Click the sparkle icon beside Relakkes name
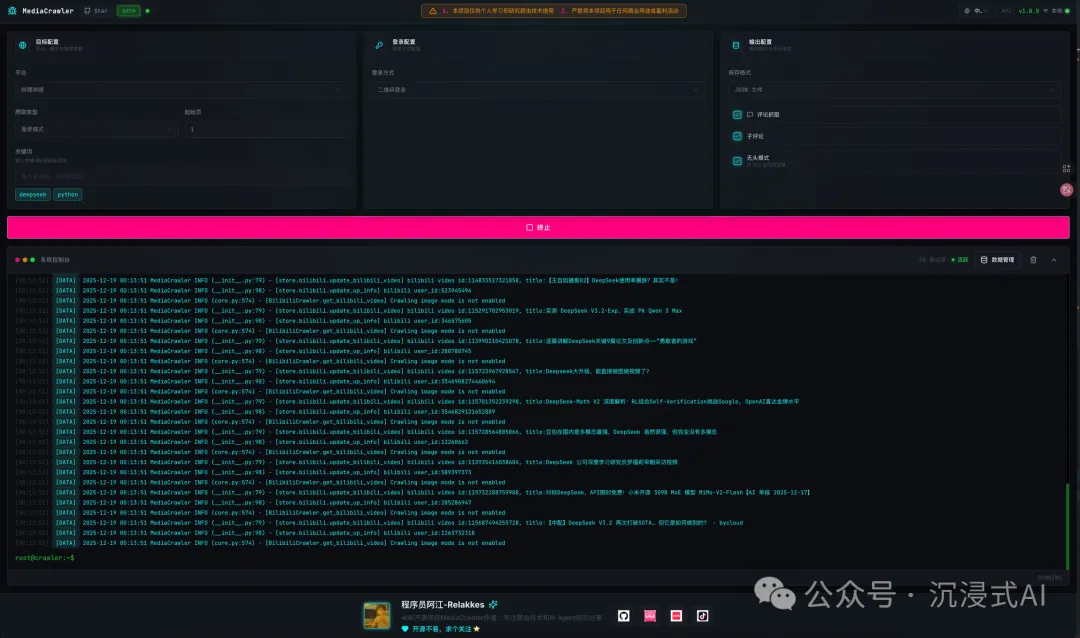 coord(493,604)
